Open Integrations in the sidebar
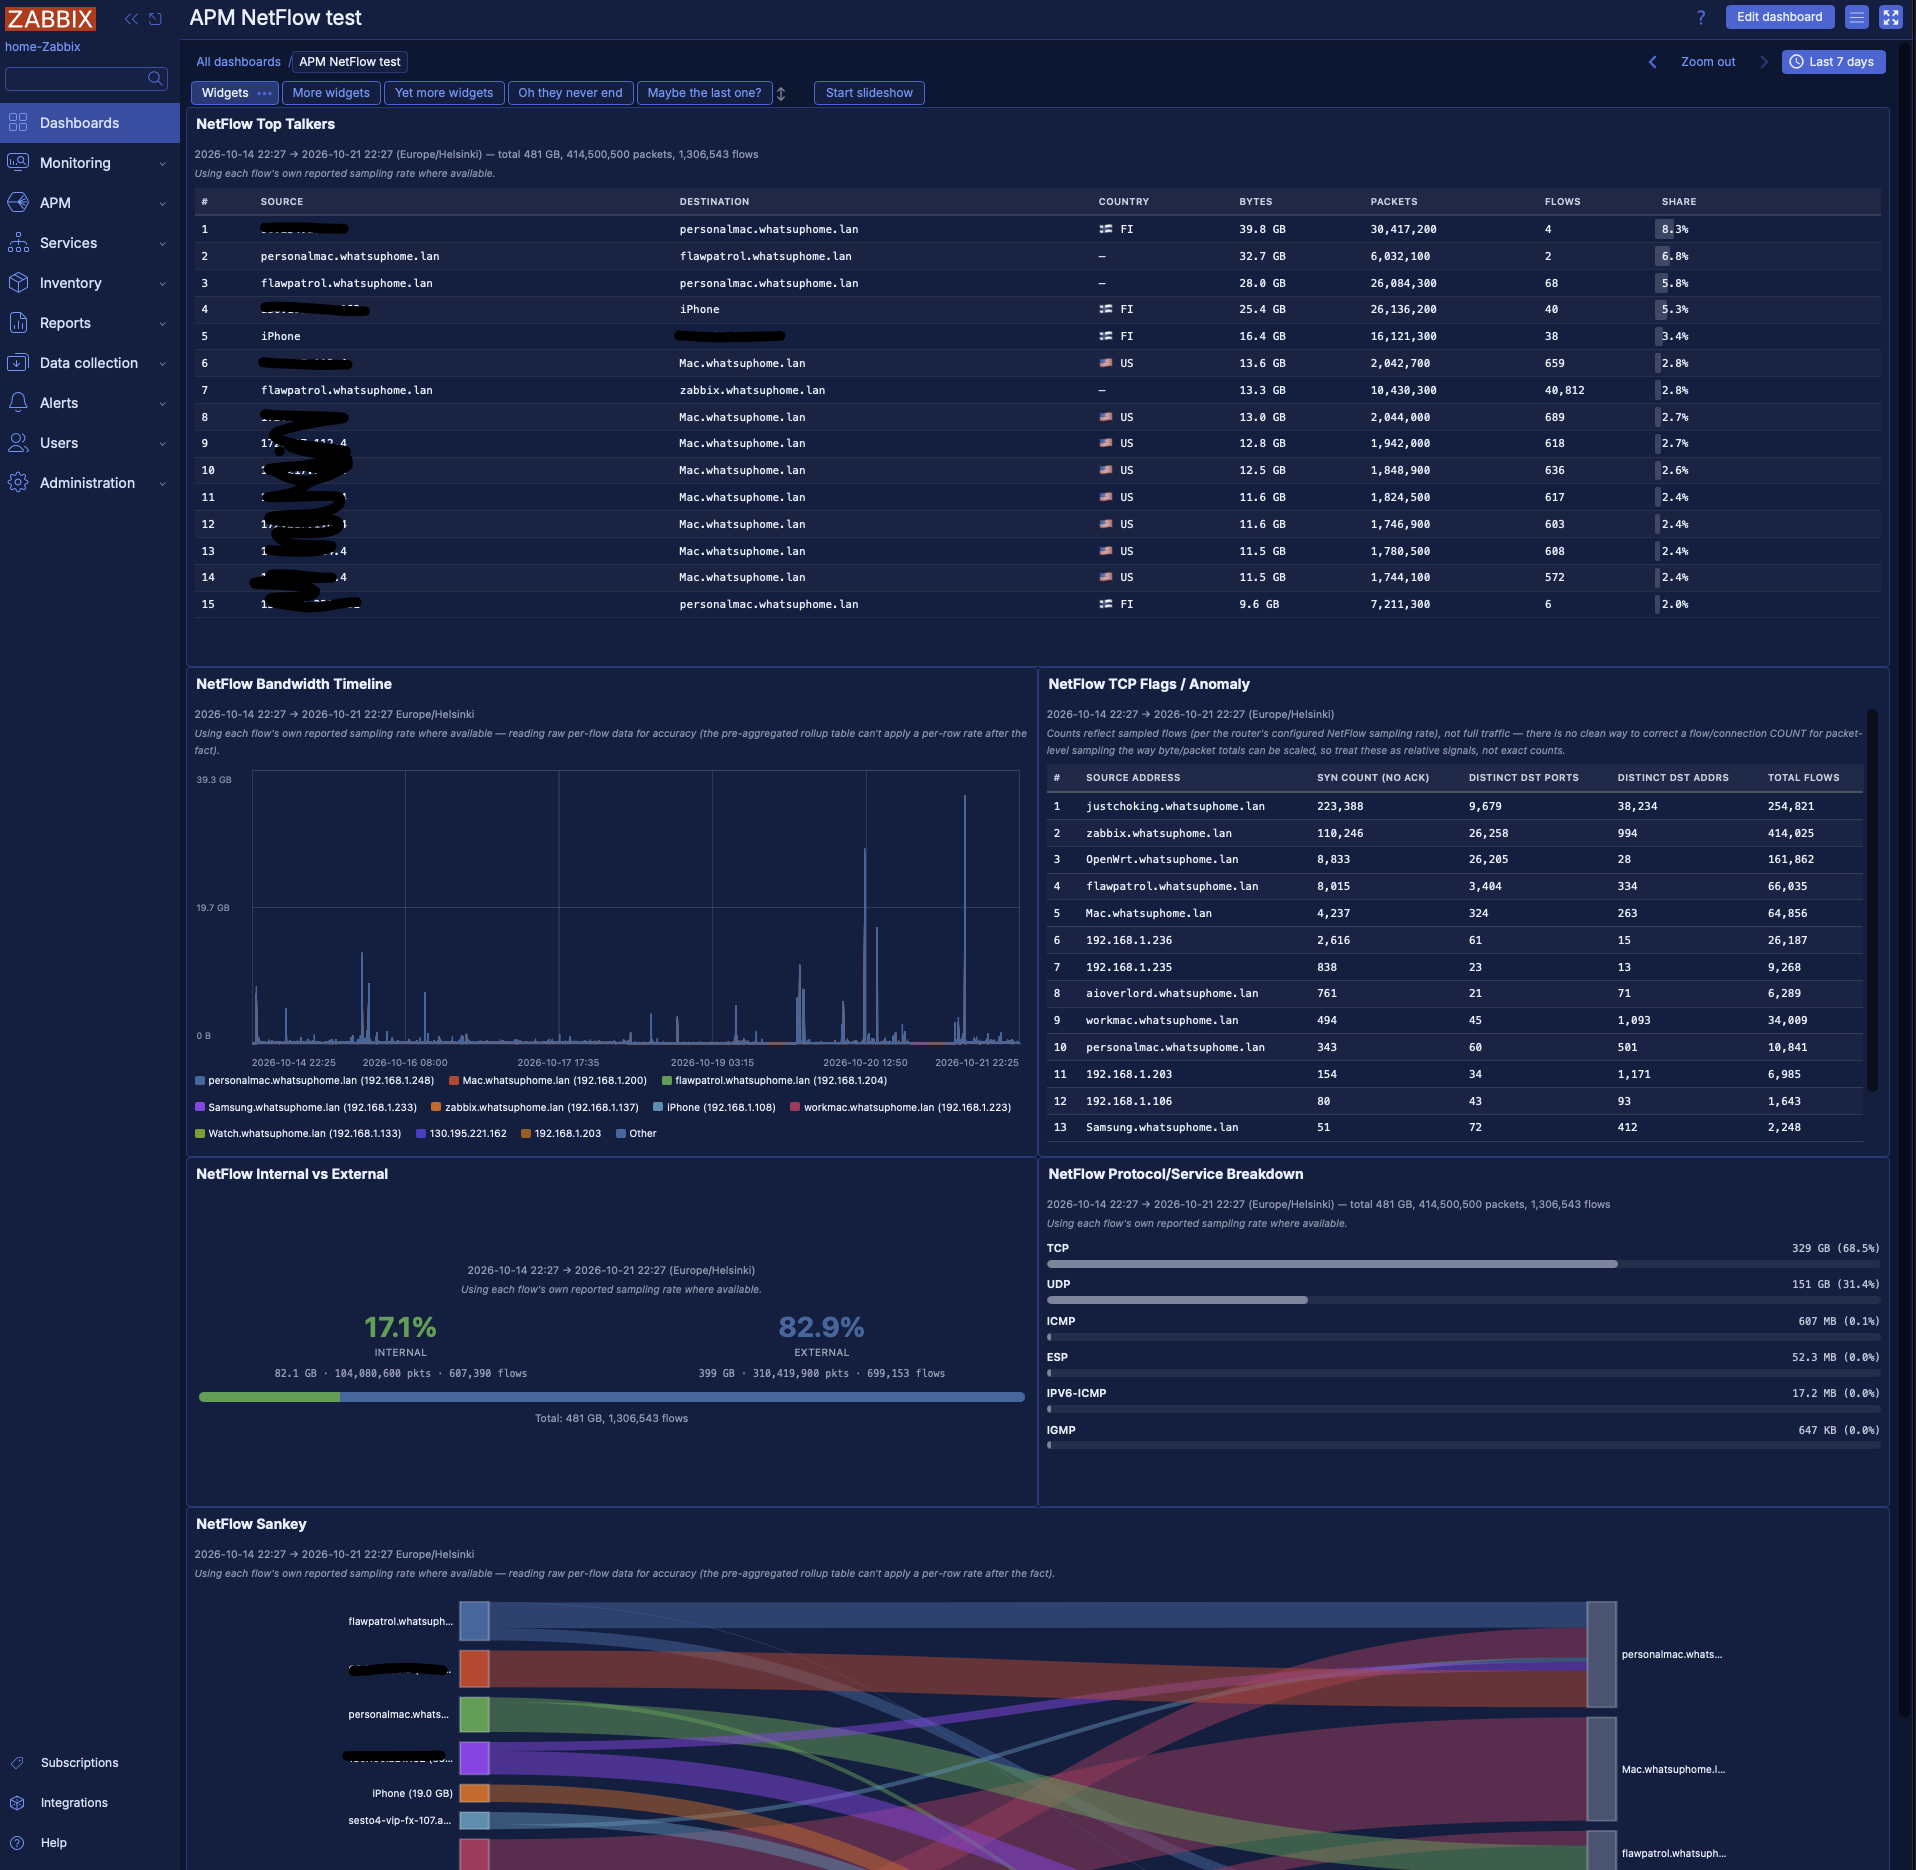1916x1870 pixels. (x=74, y=1802)
